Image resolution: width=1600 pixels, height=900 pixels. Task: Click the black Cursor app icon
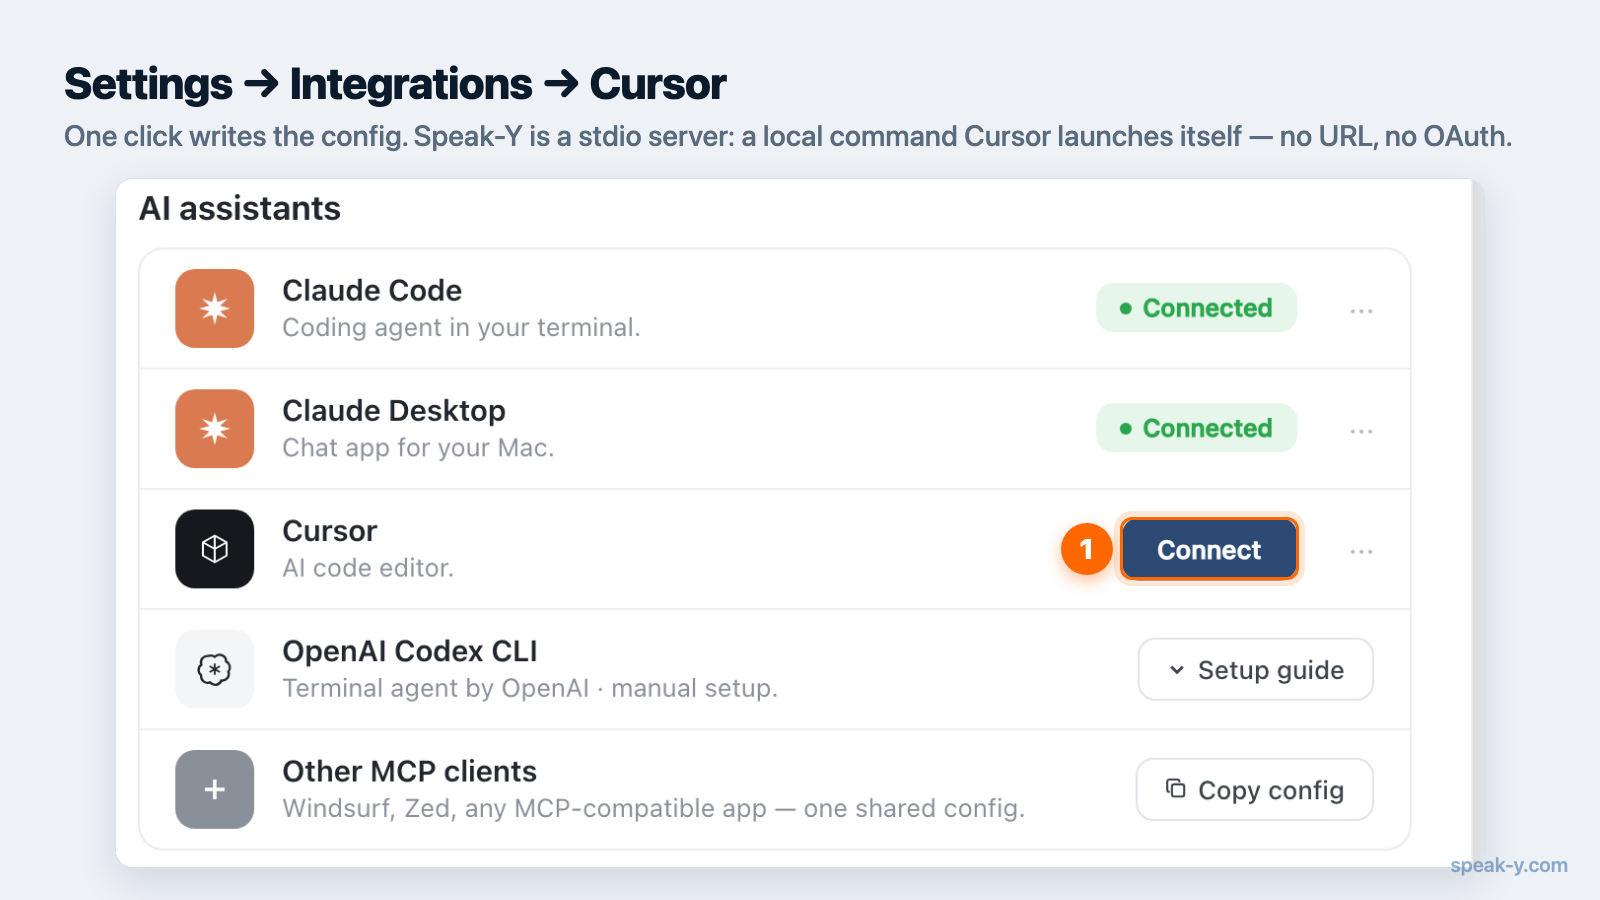[214, 549]
